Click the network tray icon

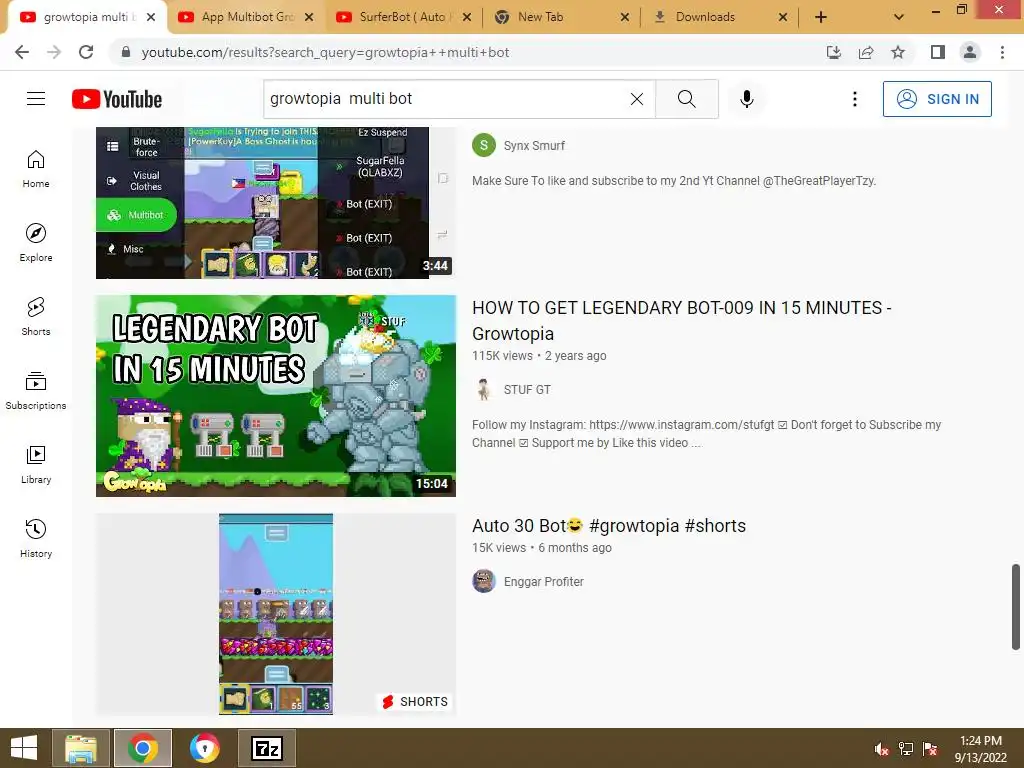click(906, 749)
